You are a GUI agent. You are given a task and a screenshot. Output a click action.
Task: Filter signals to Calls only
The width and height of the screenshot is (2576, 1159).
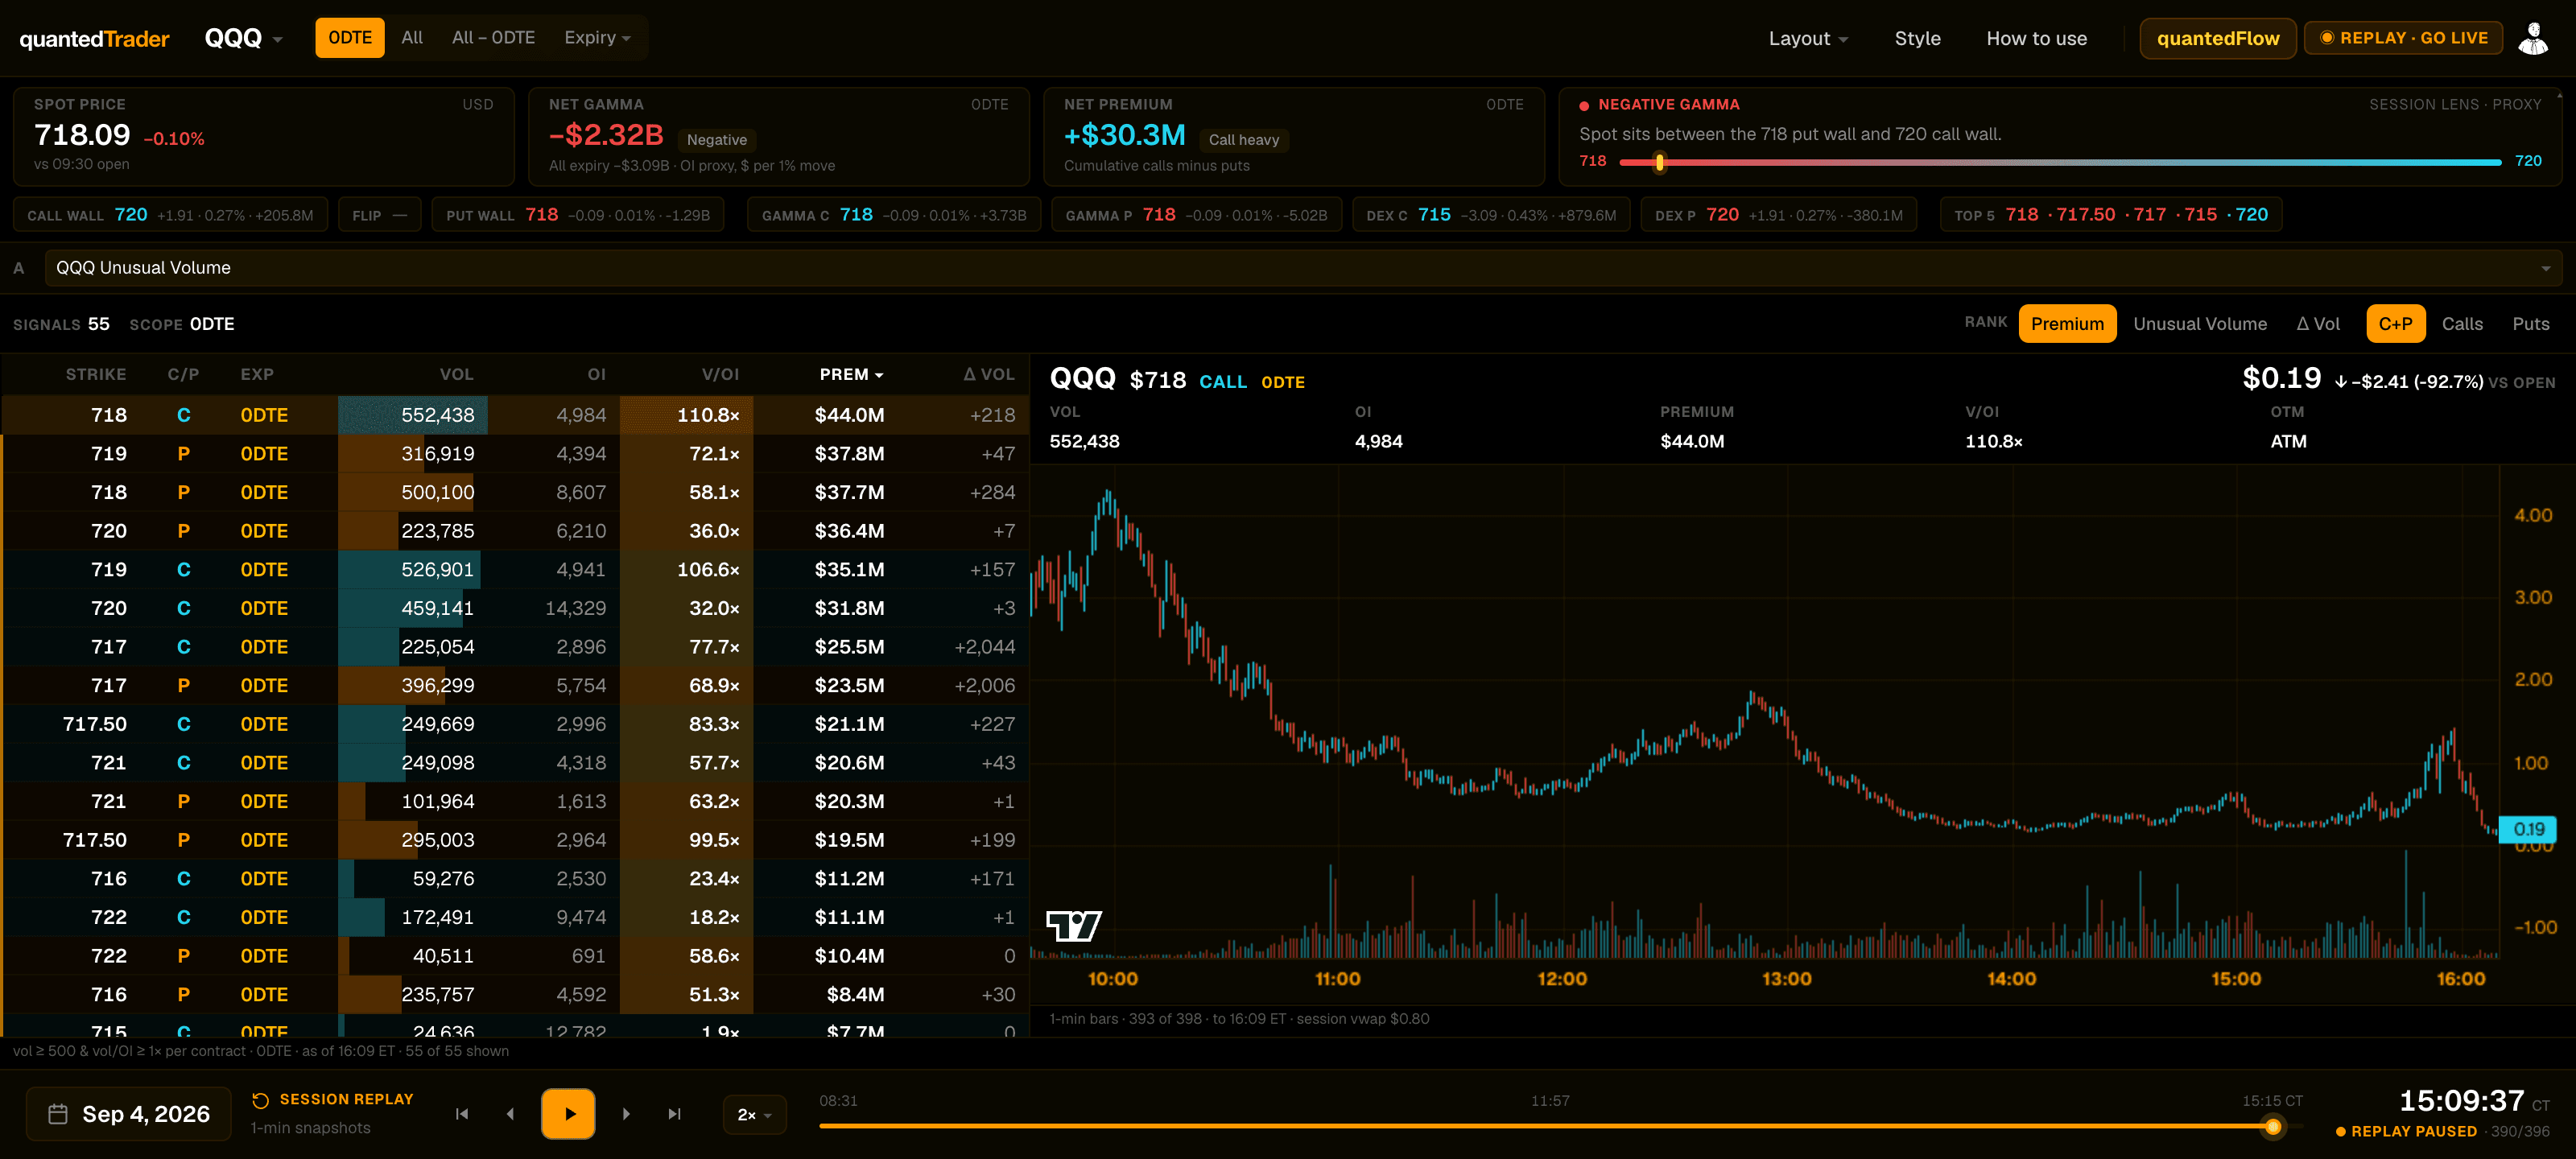pos(2462,324)
